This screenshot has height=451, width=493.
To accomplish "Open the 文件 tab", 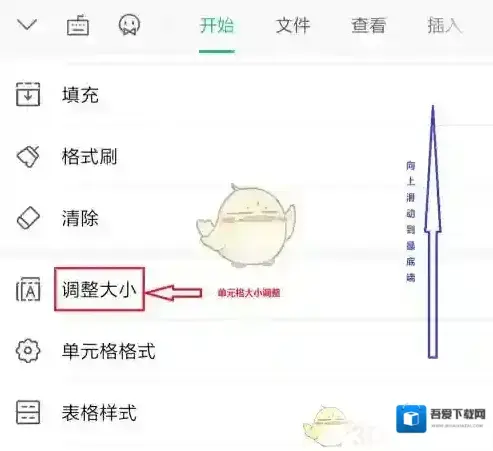I will pyautogui.click(x=293, y=25).
